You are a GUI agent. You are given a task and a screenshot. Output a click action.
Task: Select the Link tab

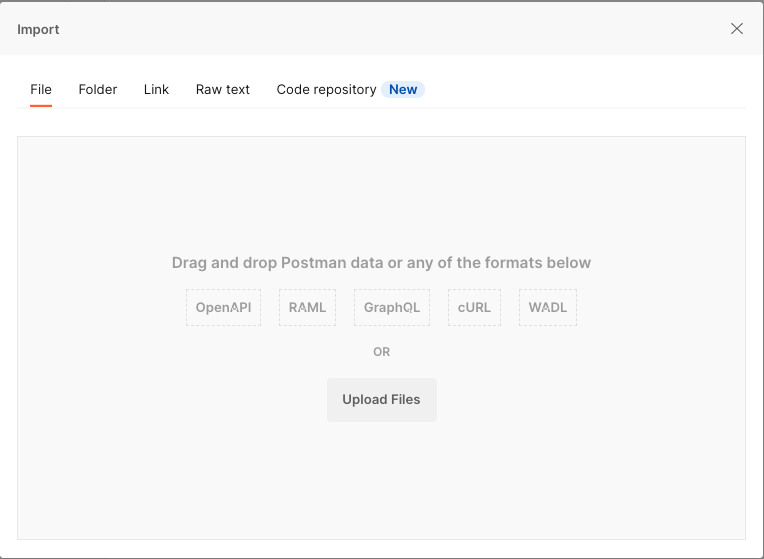(156, 89)
